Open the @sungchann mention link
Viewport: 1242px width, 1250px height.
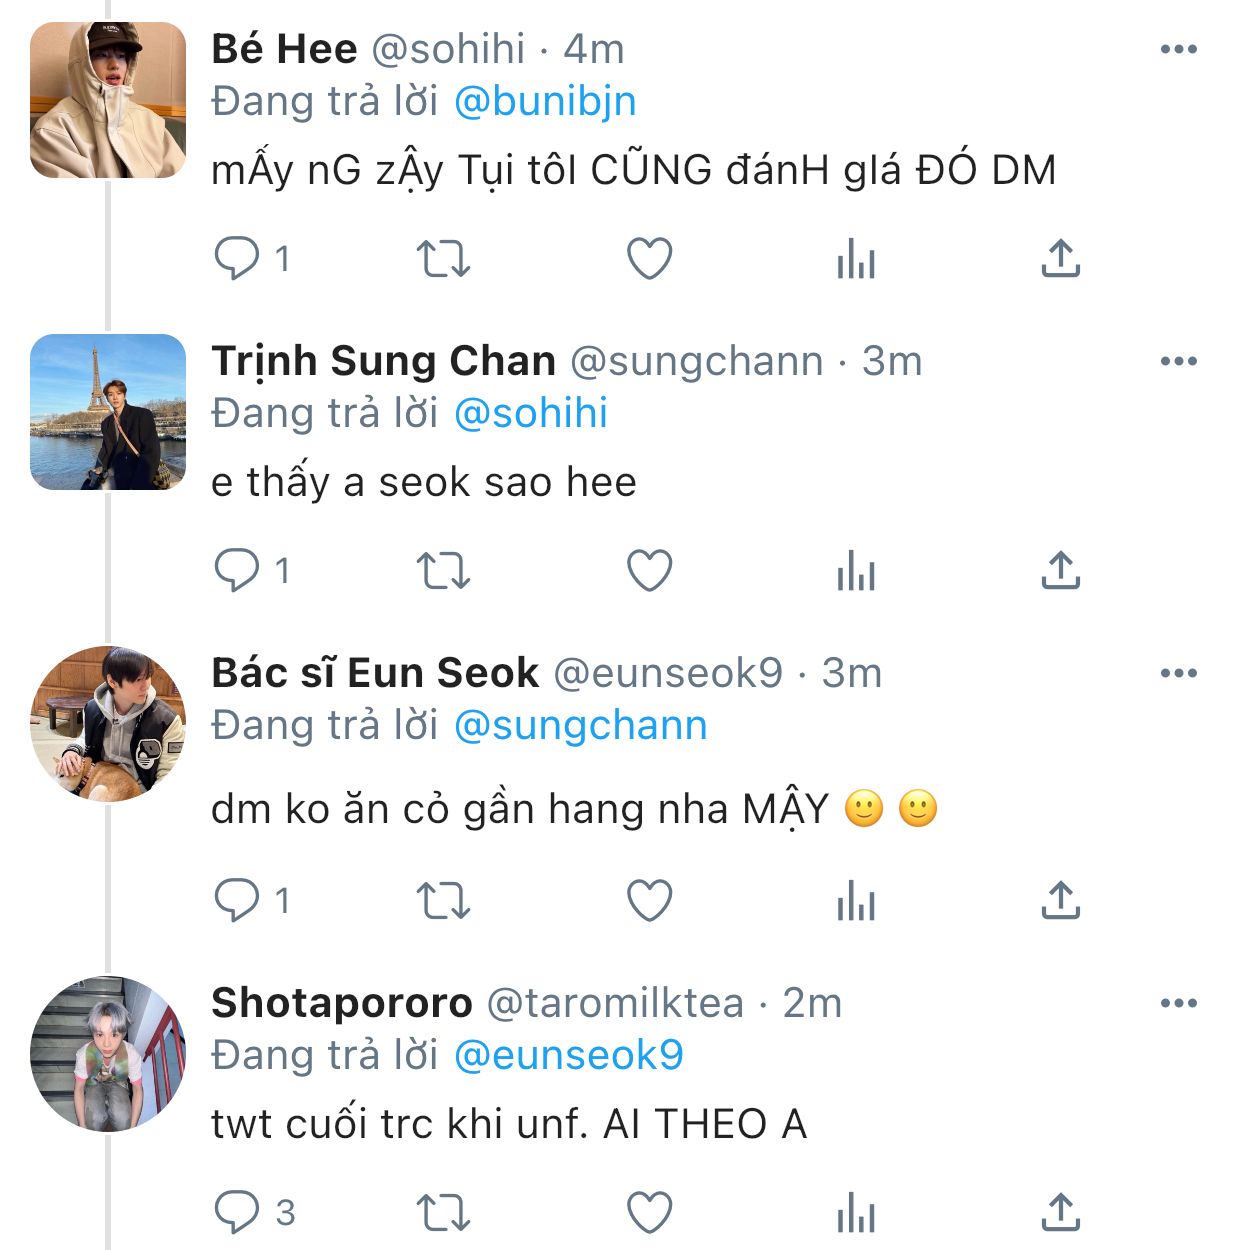580,726
